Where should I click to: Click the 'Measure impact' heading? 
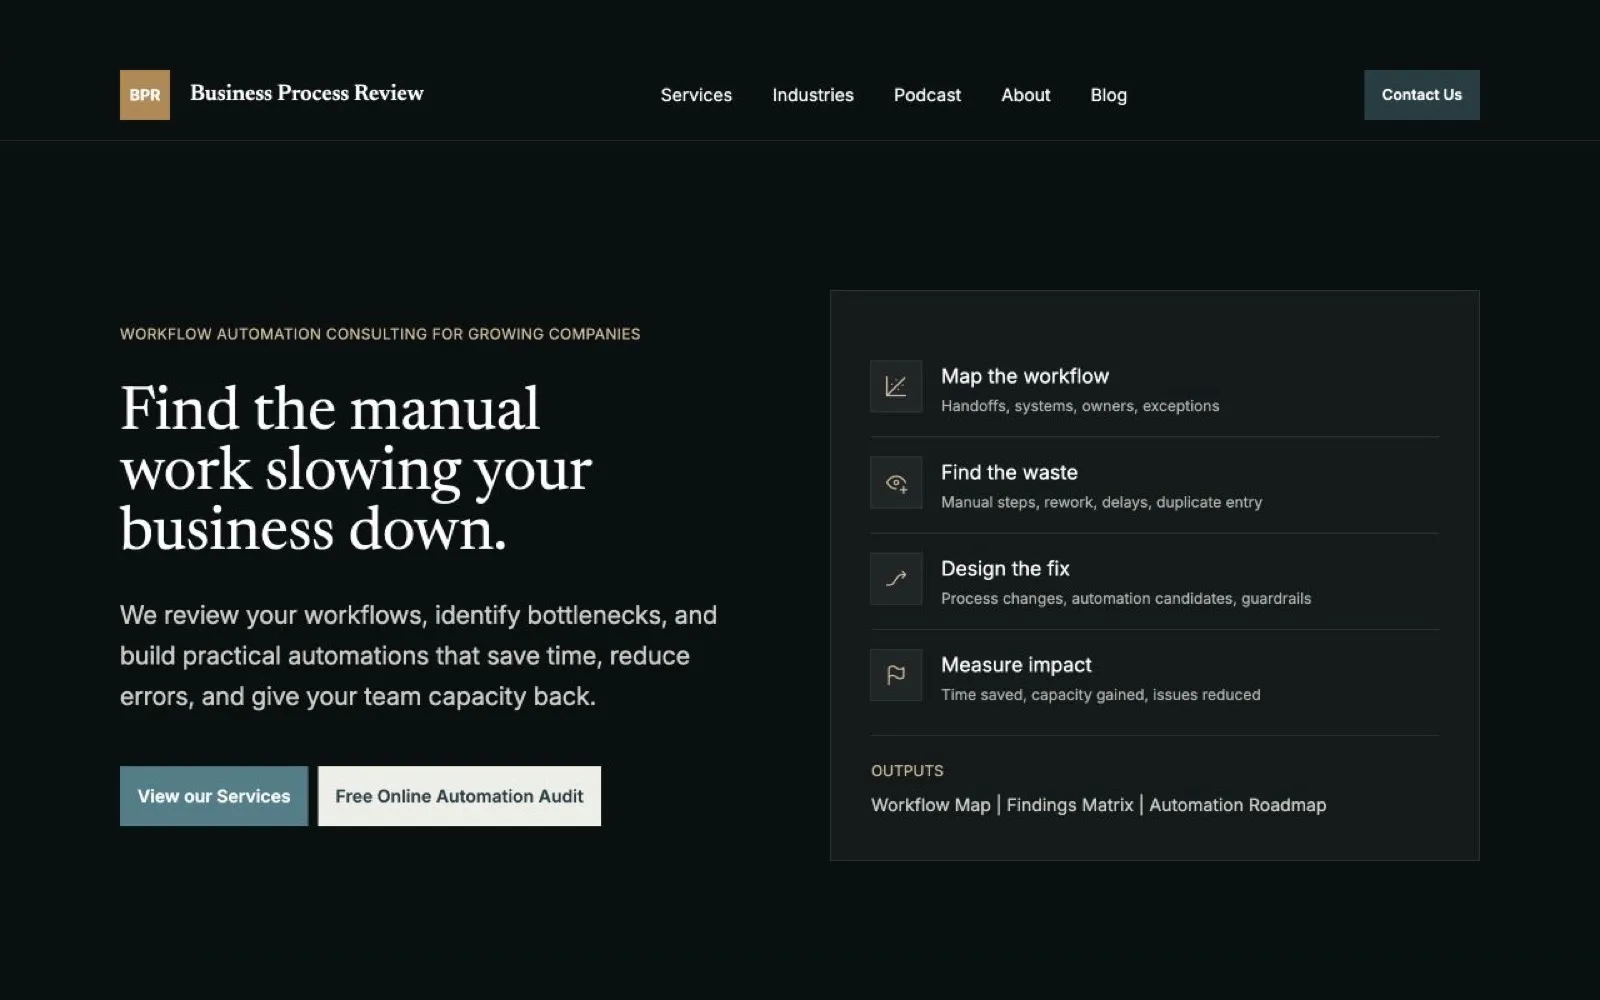point(1016,665)
